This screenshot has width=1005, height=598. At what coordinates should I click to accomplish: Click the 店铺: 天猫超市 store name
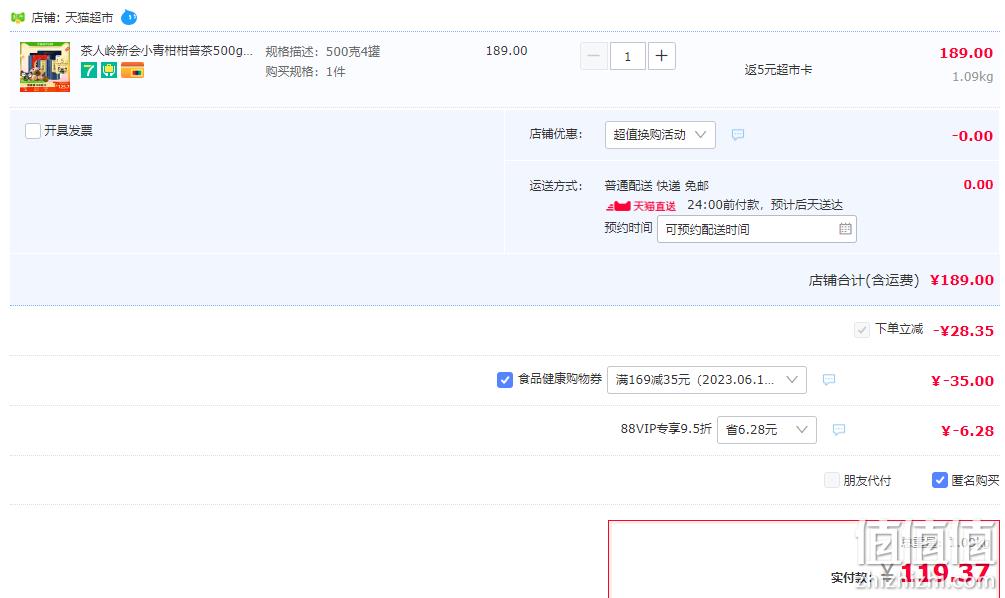pos(72,17)
